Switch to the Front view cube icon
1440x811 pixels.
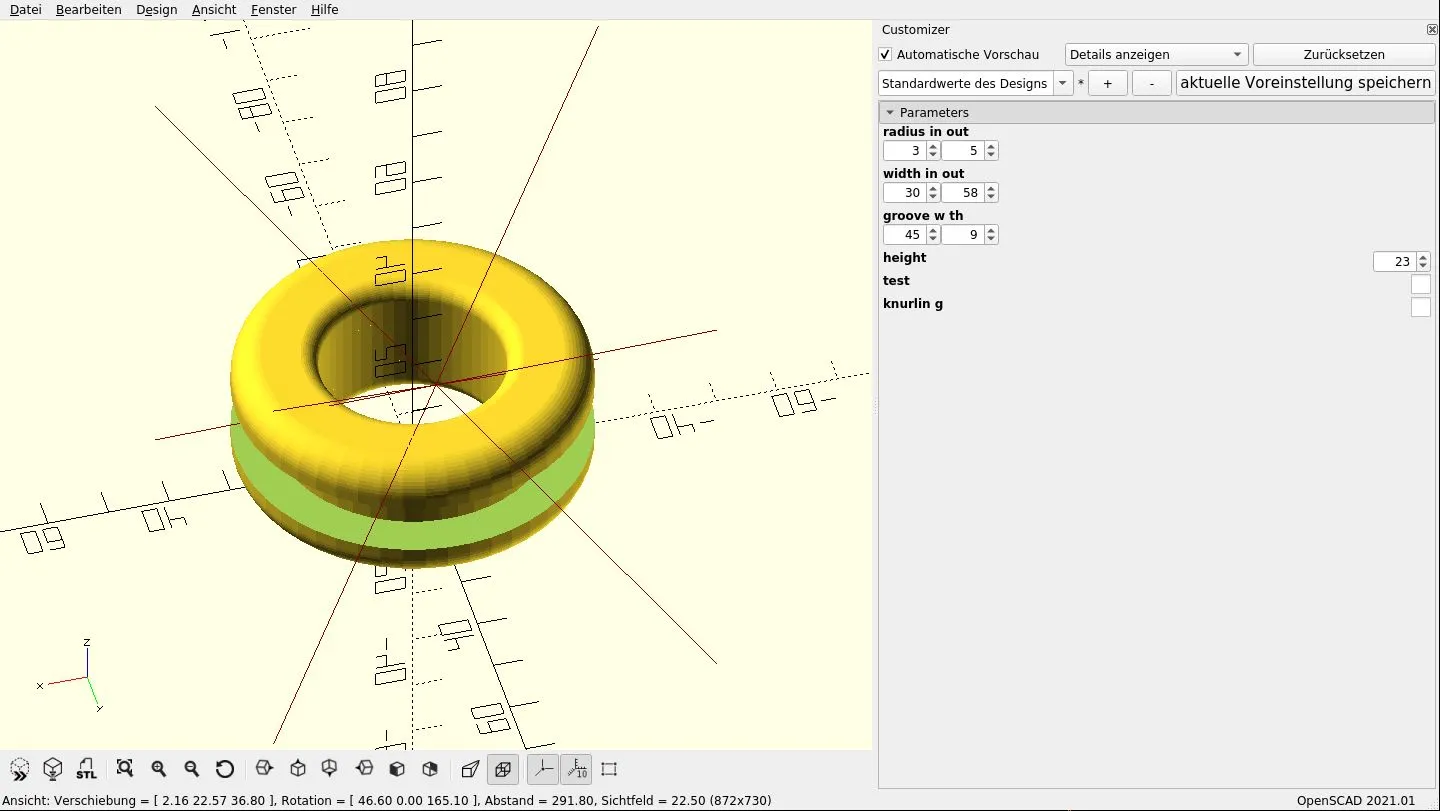(397, 769)
